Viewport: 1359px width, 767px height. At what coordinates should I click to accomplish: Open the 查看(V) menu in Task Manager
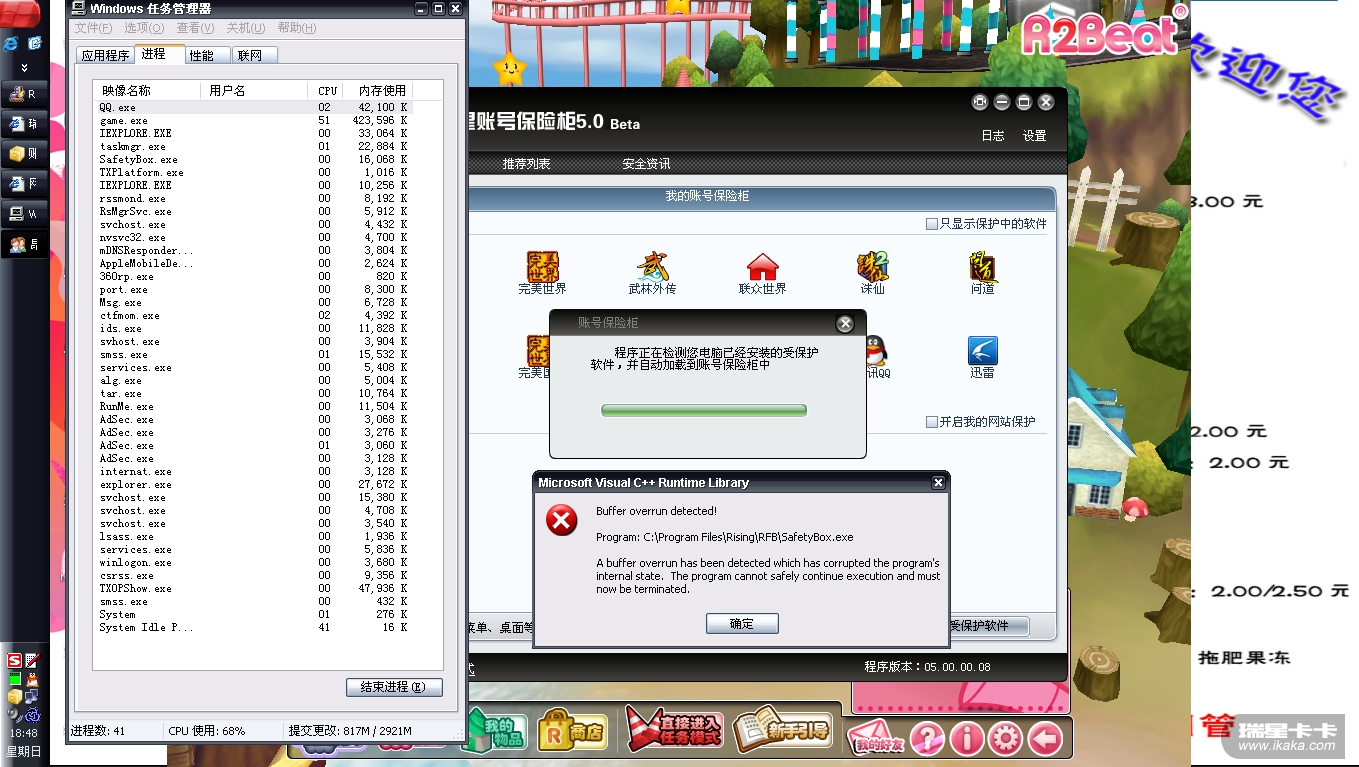click(196, 28)
